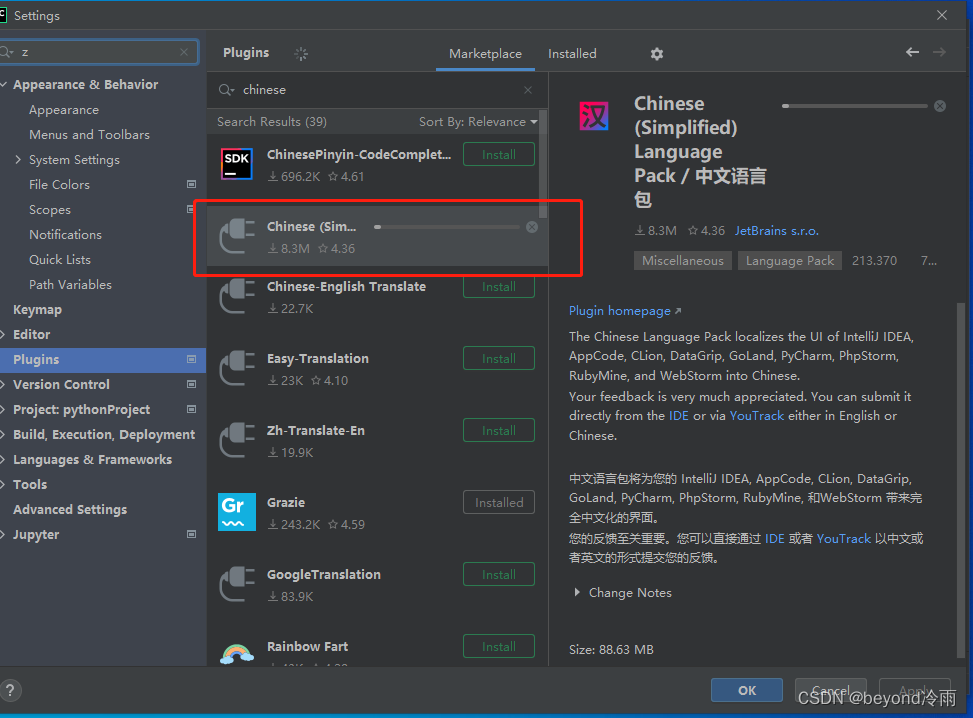Expand the Change Notes section
Viewport: 973px width, 718px height.
pos(577,593)
